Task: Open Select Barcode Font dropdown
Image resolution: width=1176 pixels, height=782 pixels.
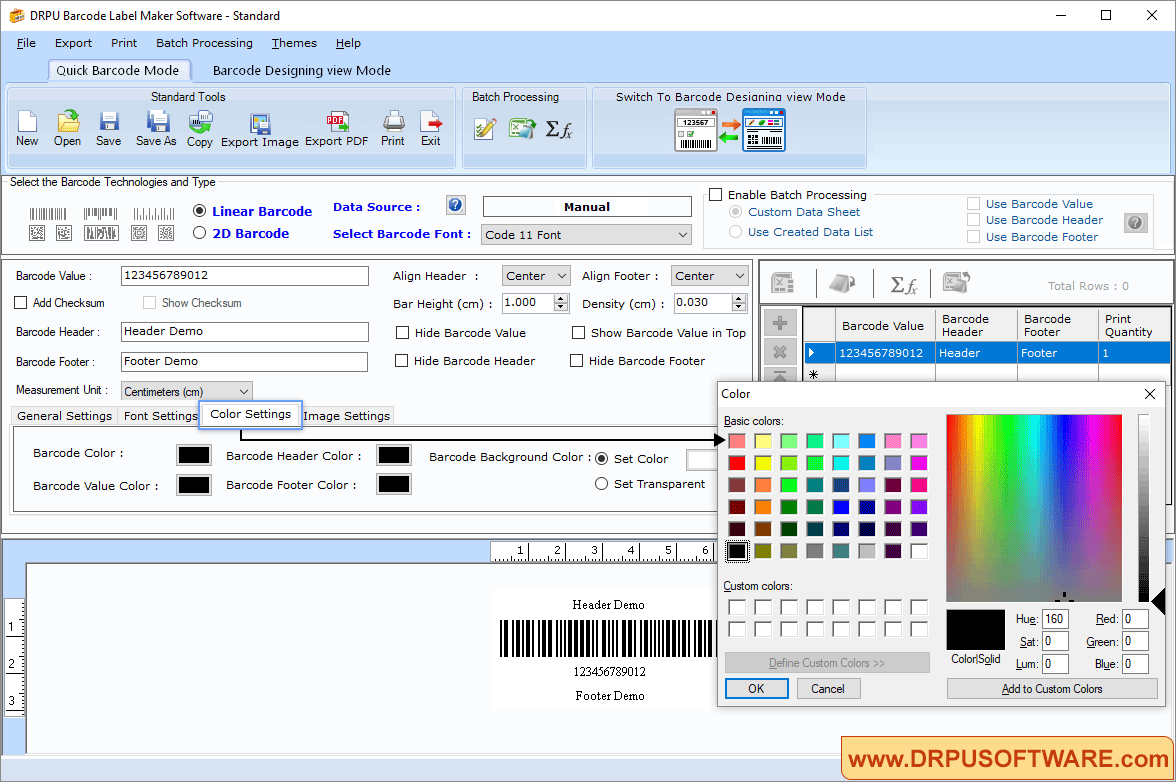Action: (x=586, y=235)
